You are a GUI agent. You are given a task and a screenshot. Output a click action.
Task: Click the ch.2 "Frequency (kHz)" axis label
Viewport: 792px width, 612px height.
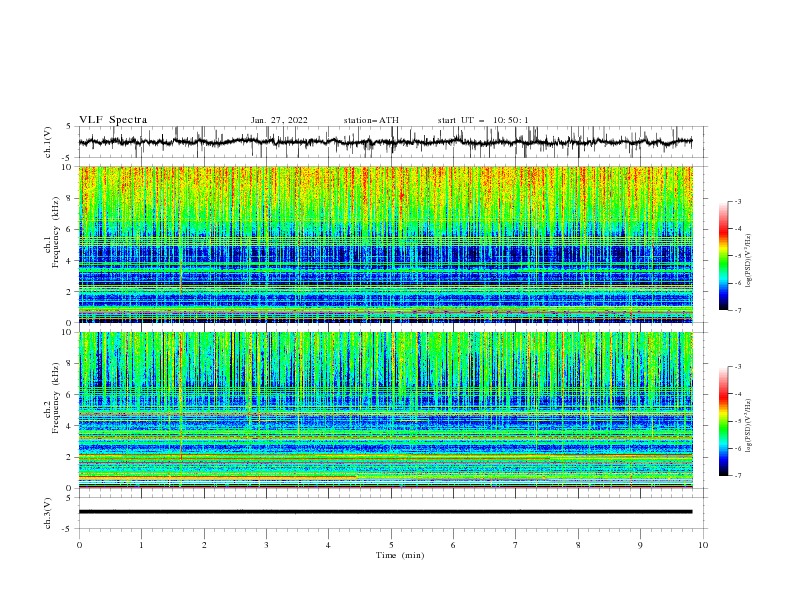pyautogui.click(x=56, y=398)
